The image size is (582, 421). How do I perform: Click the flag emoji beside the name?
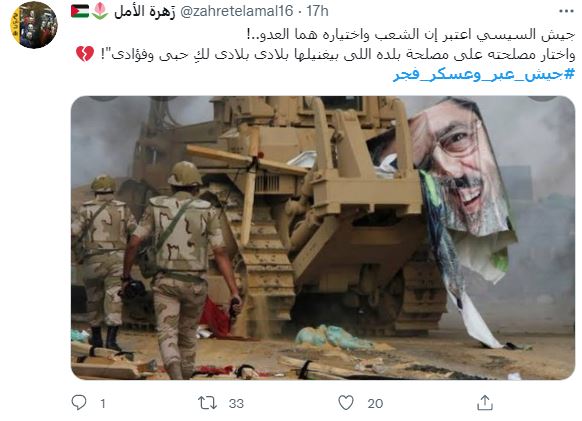tap(80, 11)
